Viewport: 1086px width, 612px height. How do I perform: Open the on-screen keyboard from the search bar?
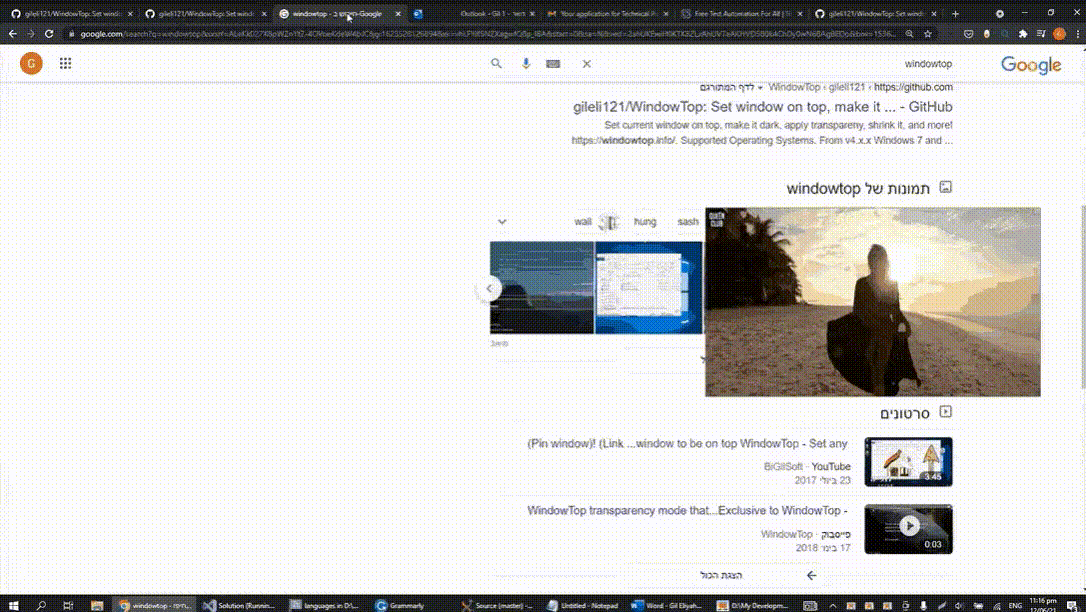tap(553, 63)
